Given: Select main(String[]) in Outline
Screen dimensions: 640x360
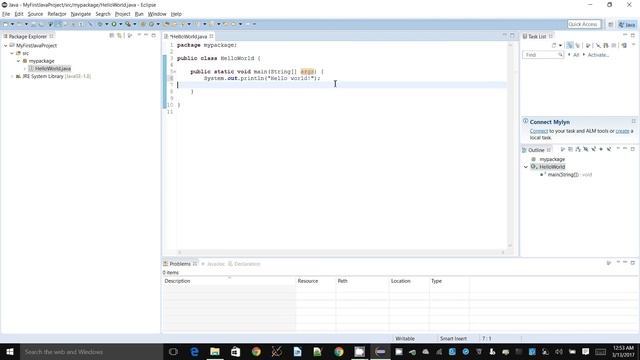Looking at the screenshot, I should [x=563, y=175].
